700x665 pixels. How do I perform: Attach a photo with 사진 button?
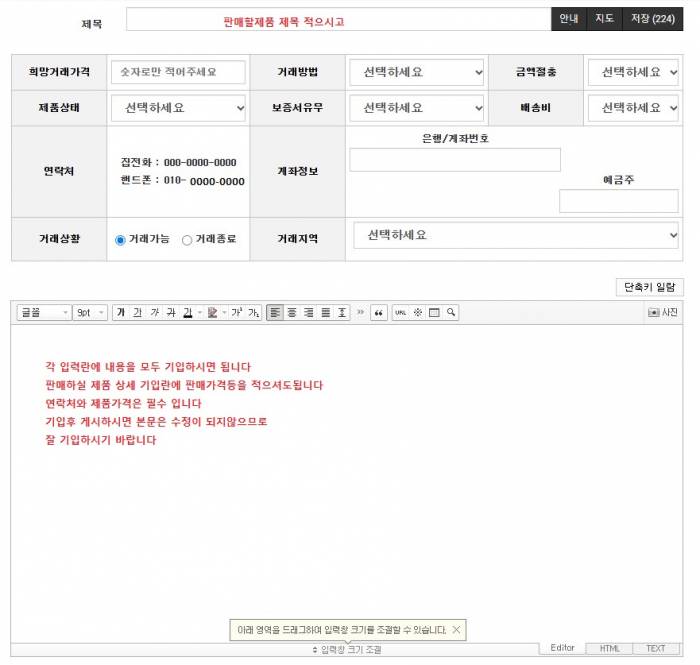662,312
